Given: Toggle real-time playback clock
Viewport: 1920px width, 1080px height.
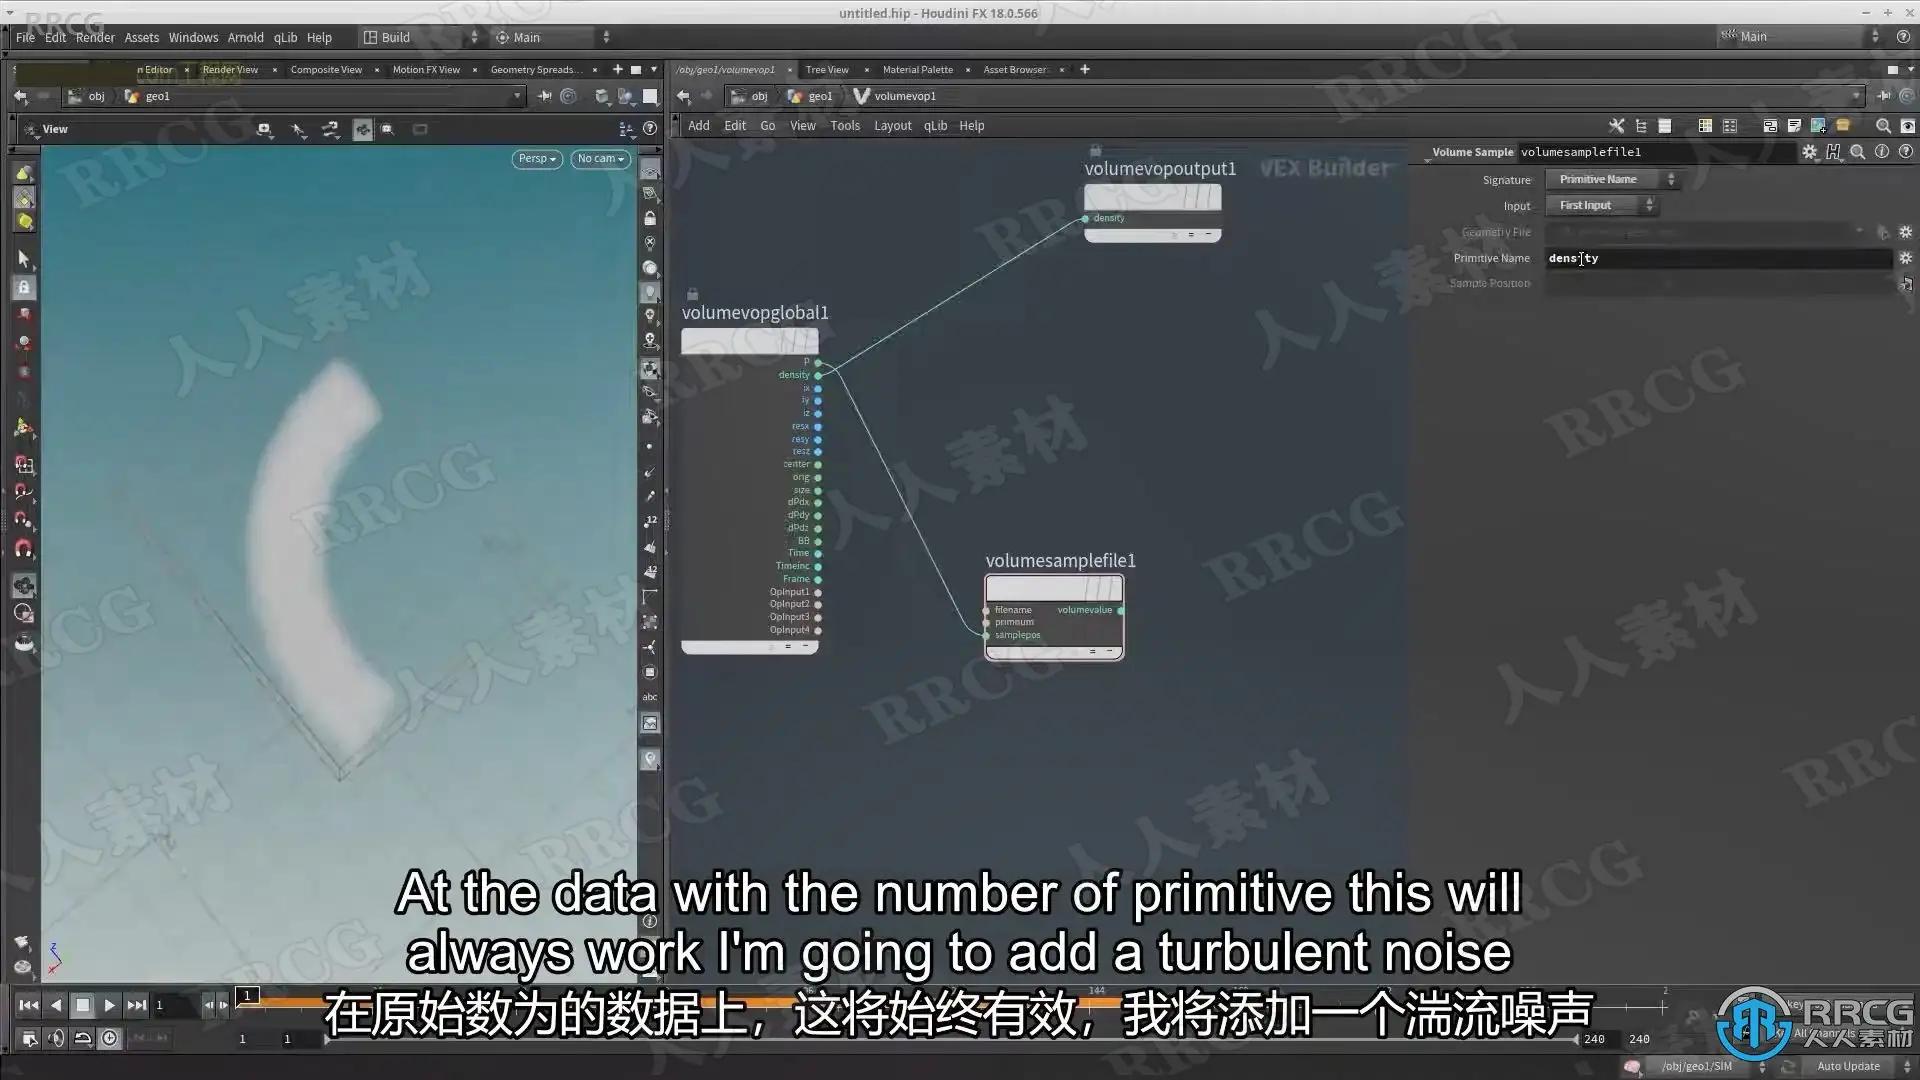Looking at the screenshot, I should [110, 1039].
